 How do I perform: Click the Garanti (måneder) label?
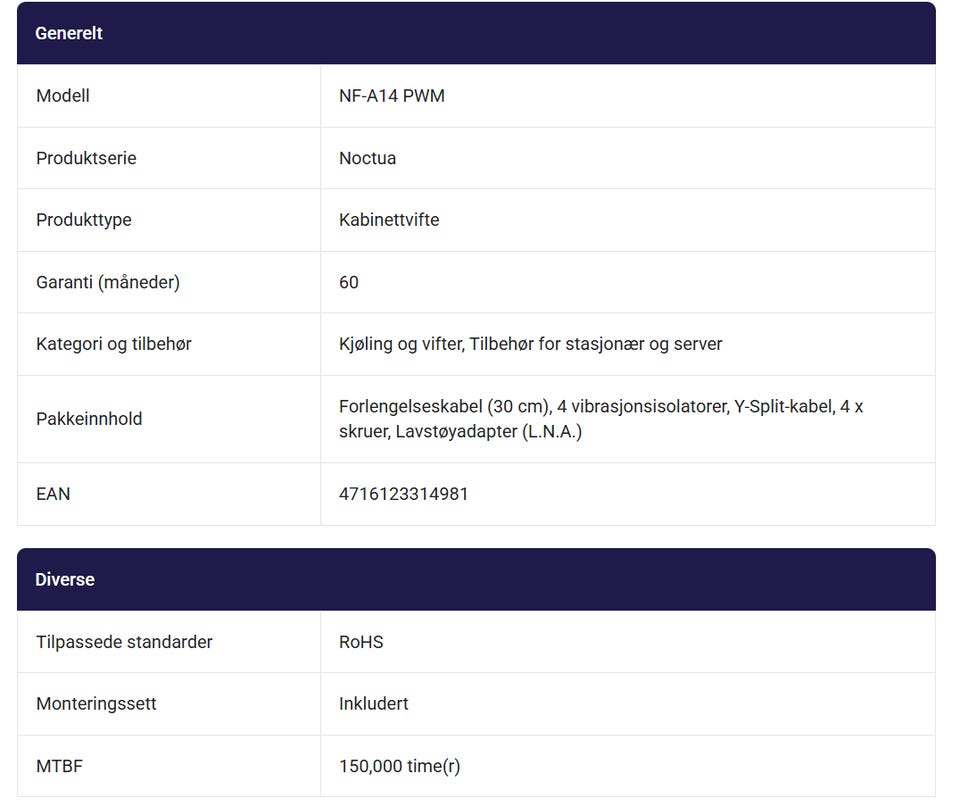point(108,282)
